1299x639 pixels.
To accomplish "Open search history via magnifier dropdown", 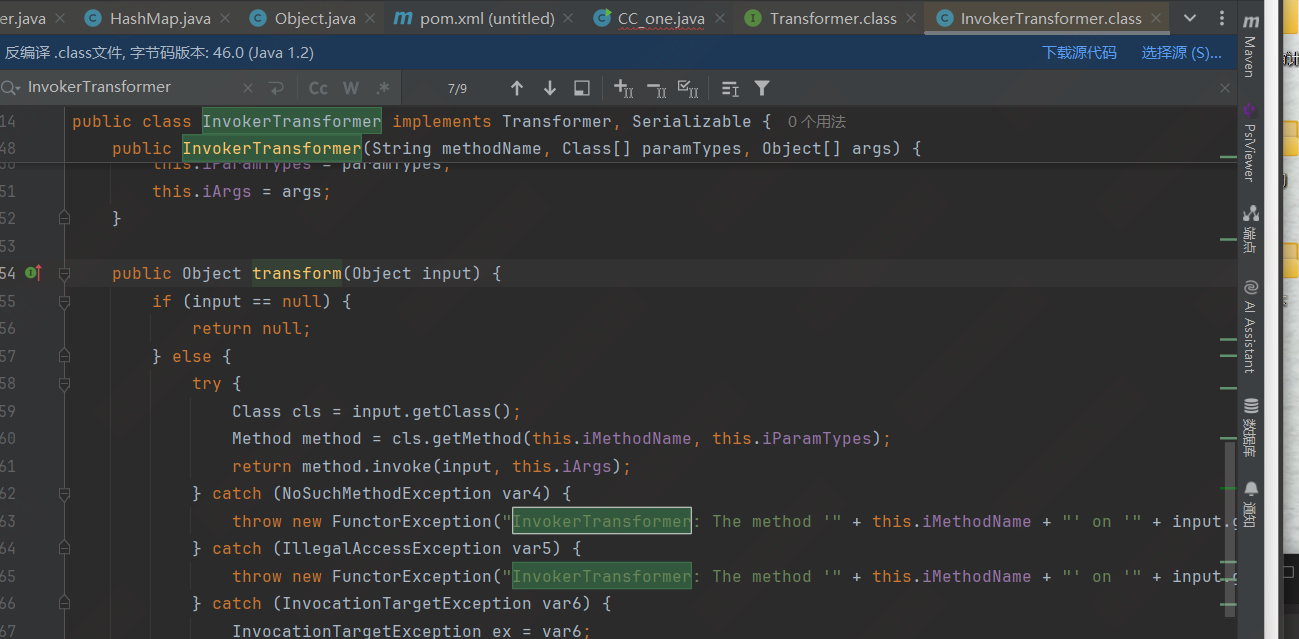I will tap(11, 88).
